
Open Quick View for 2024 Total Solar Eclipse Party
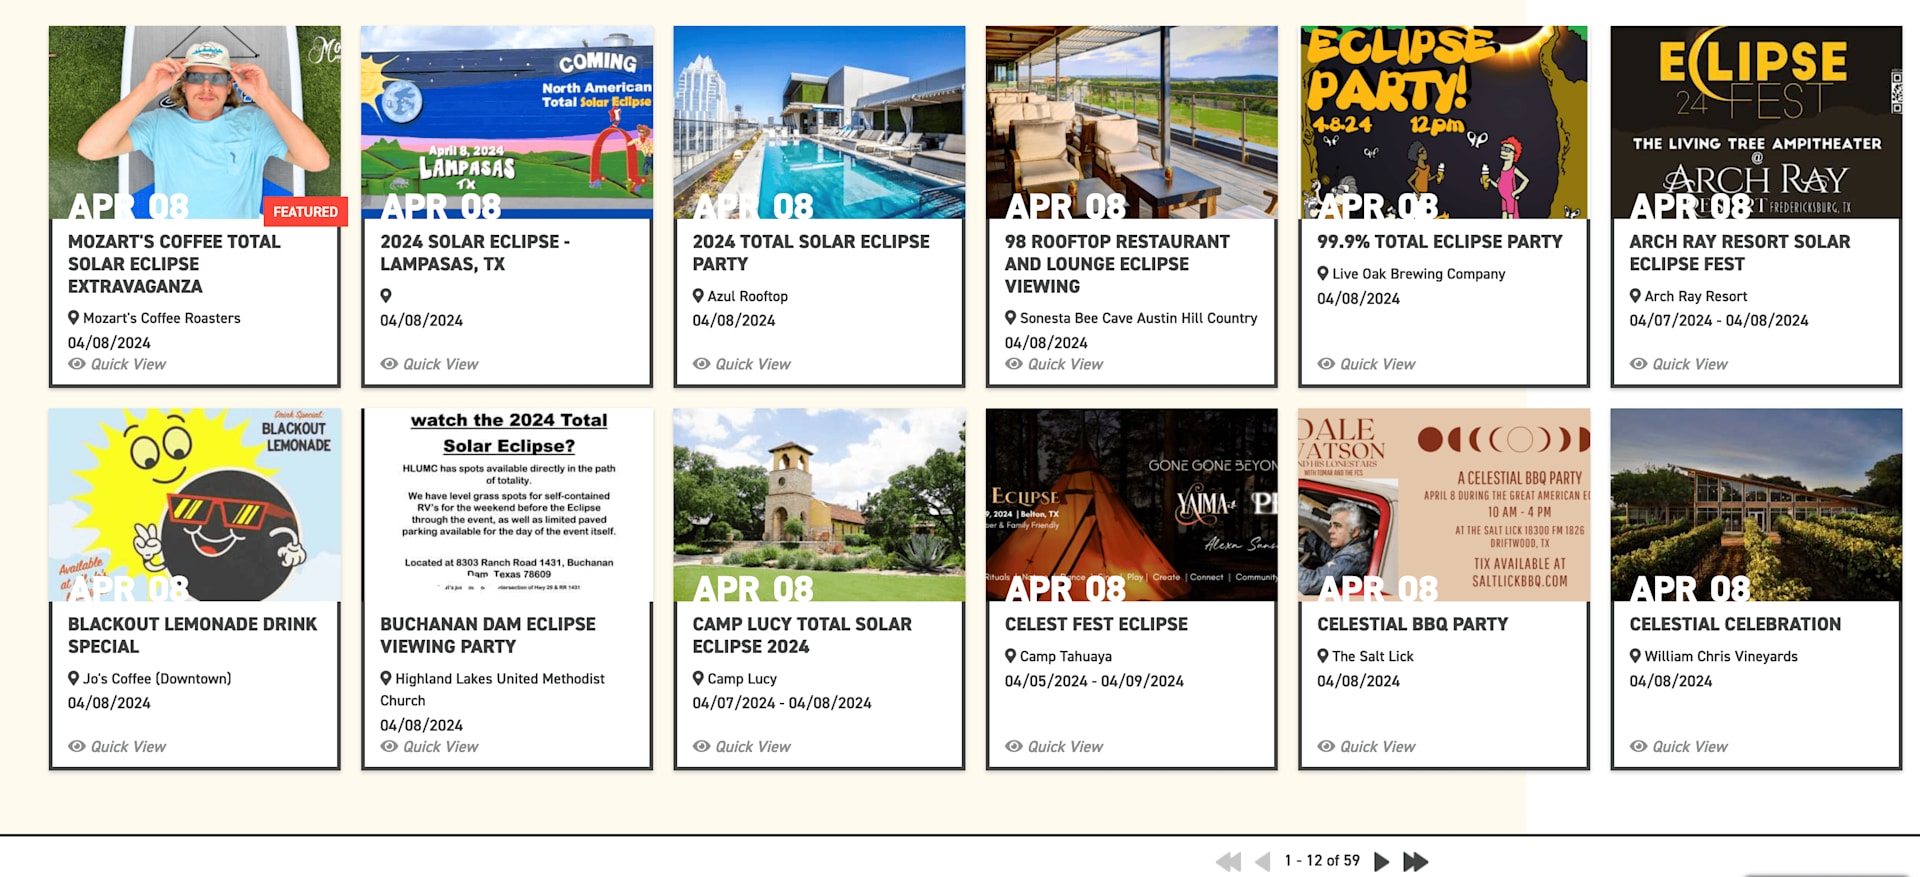point(741,364)
